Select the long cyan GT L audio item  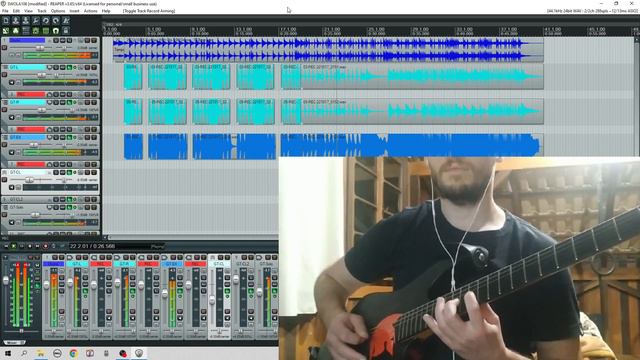point(422,76)
